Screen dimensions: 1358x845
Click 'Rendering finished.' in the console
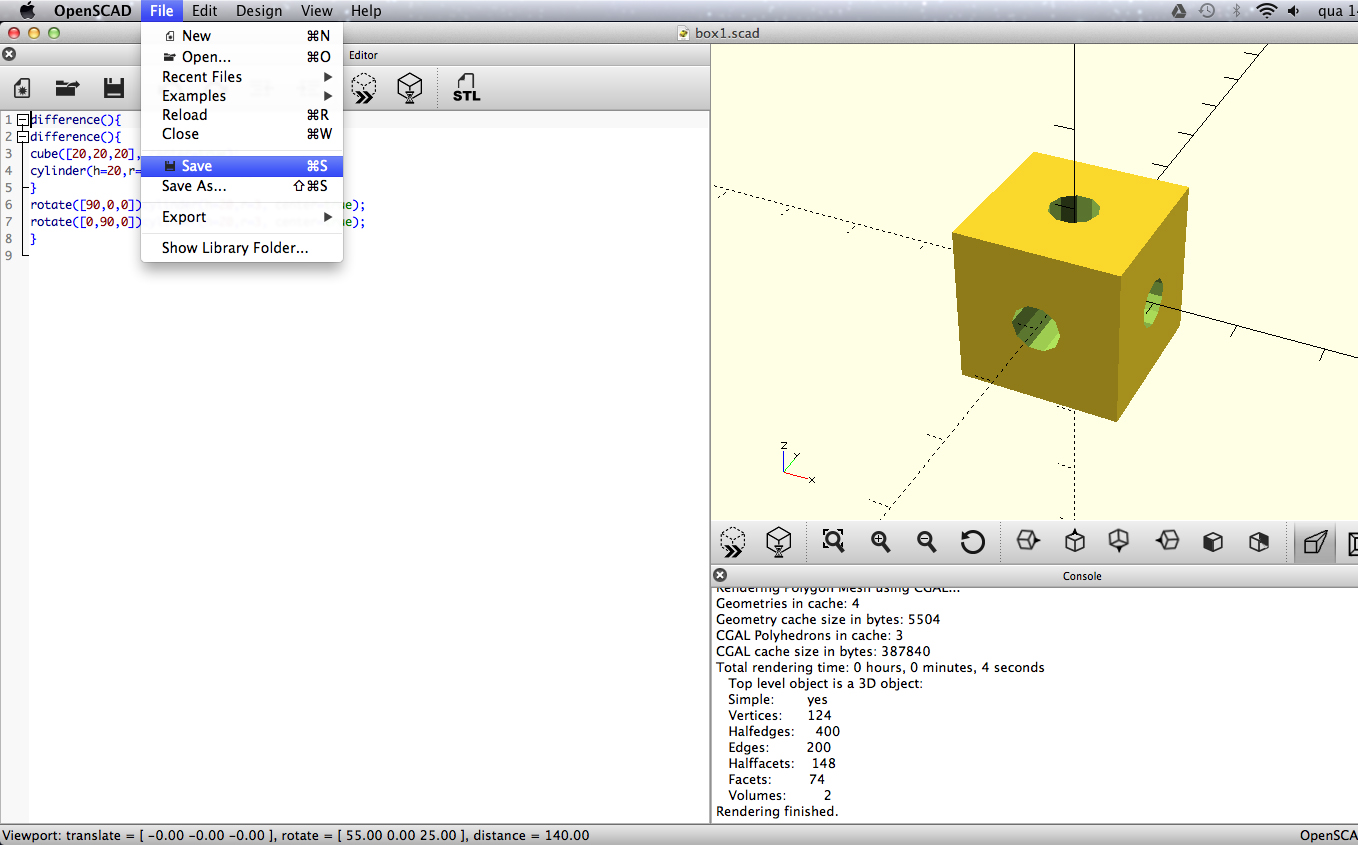pyautogui.click(x=777, y=811)
